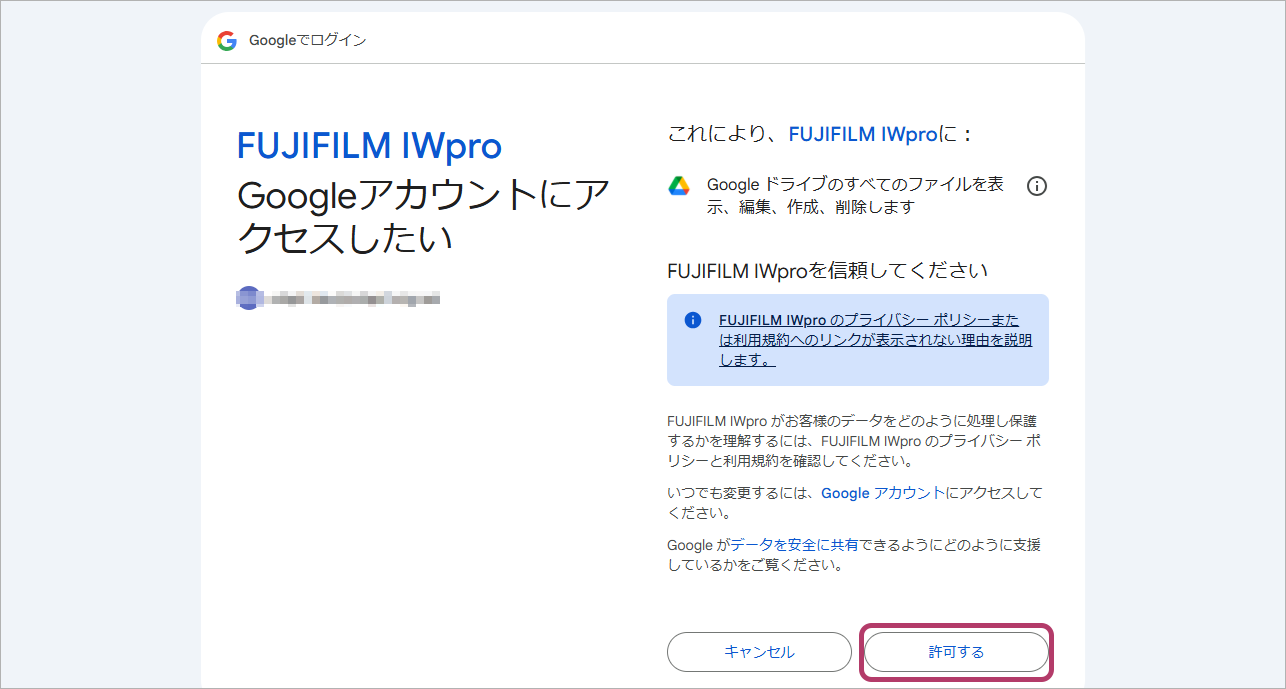This screenshot has width=1286, height=689.
Task: Click the 許可する button
Action: pyautogui.click(x=956, y=652)
